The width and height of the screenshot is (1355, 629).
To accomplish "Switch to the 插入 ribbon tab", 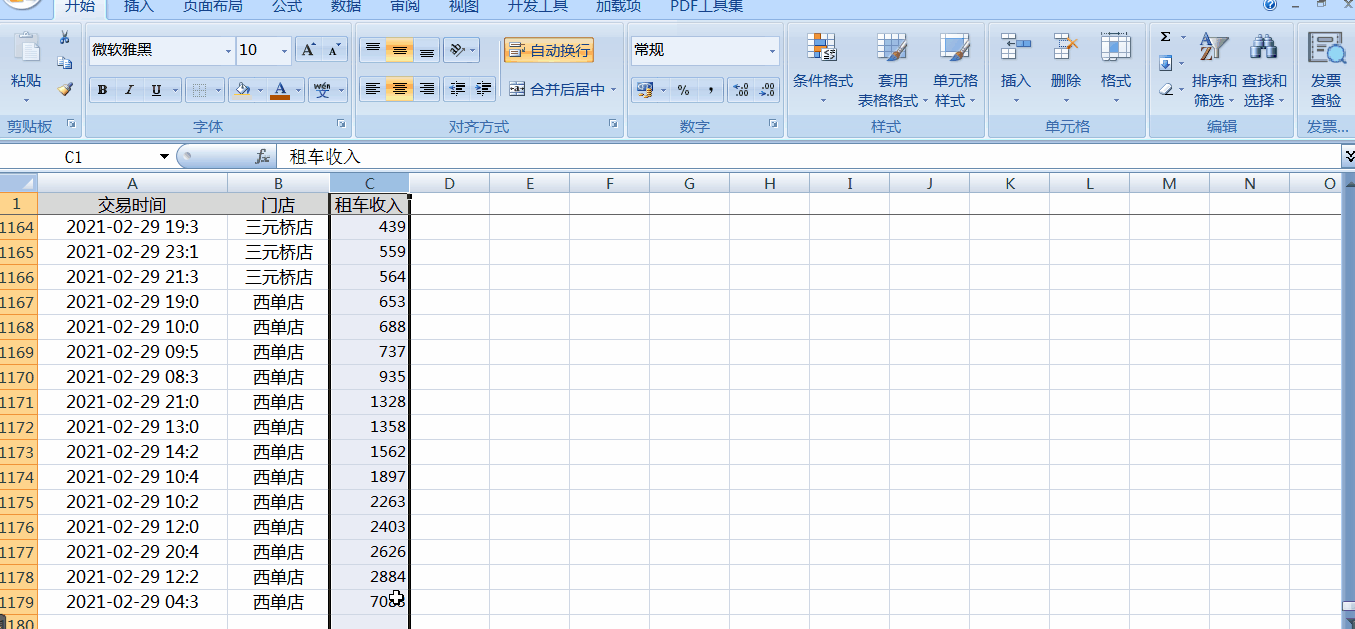I will click(139, 7).
